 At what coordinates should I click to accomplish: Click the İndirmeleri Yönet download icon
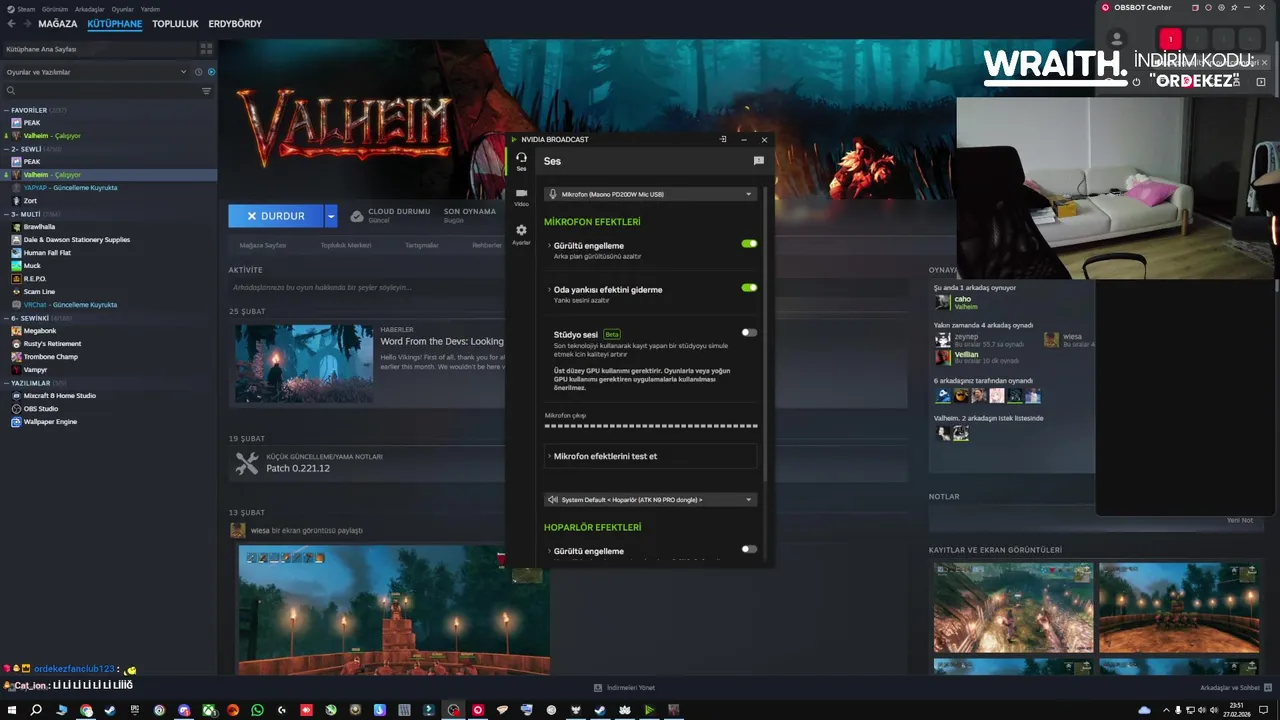tap(598, 688)
